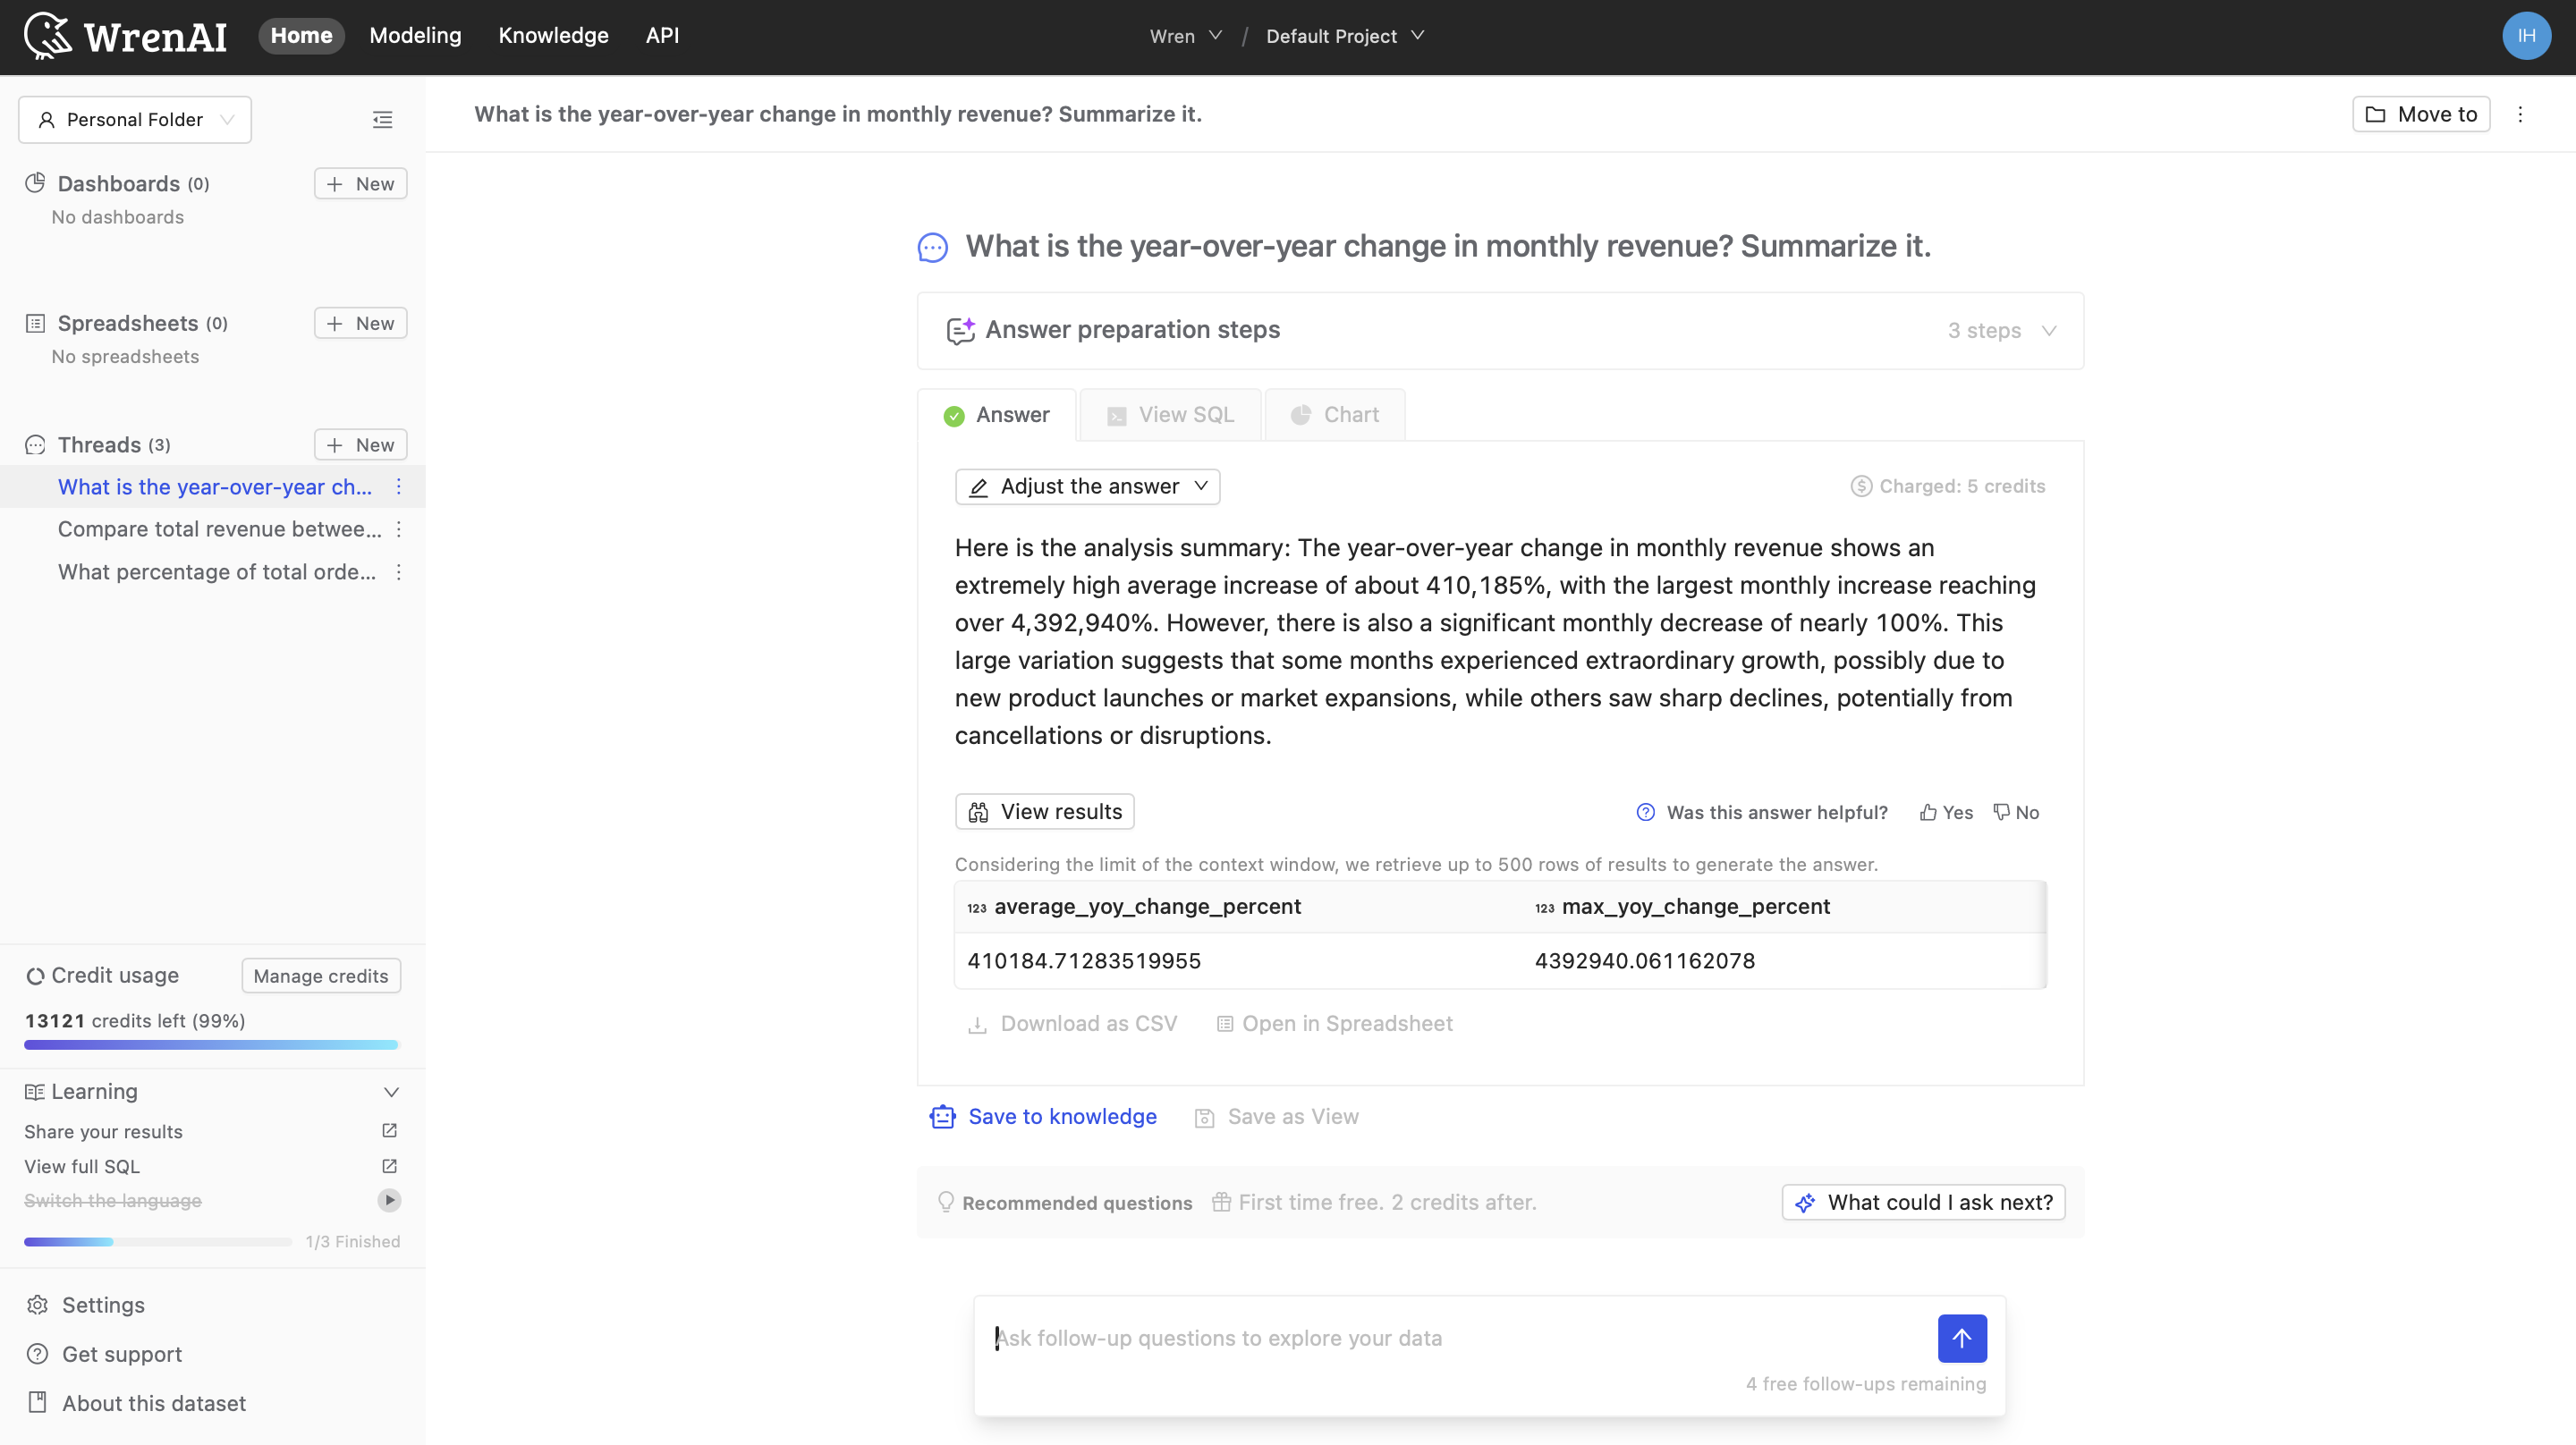Collapse the Learning panel
This screenshot has height=1445, width=2576.
[391, 1091]
